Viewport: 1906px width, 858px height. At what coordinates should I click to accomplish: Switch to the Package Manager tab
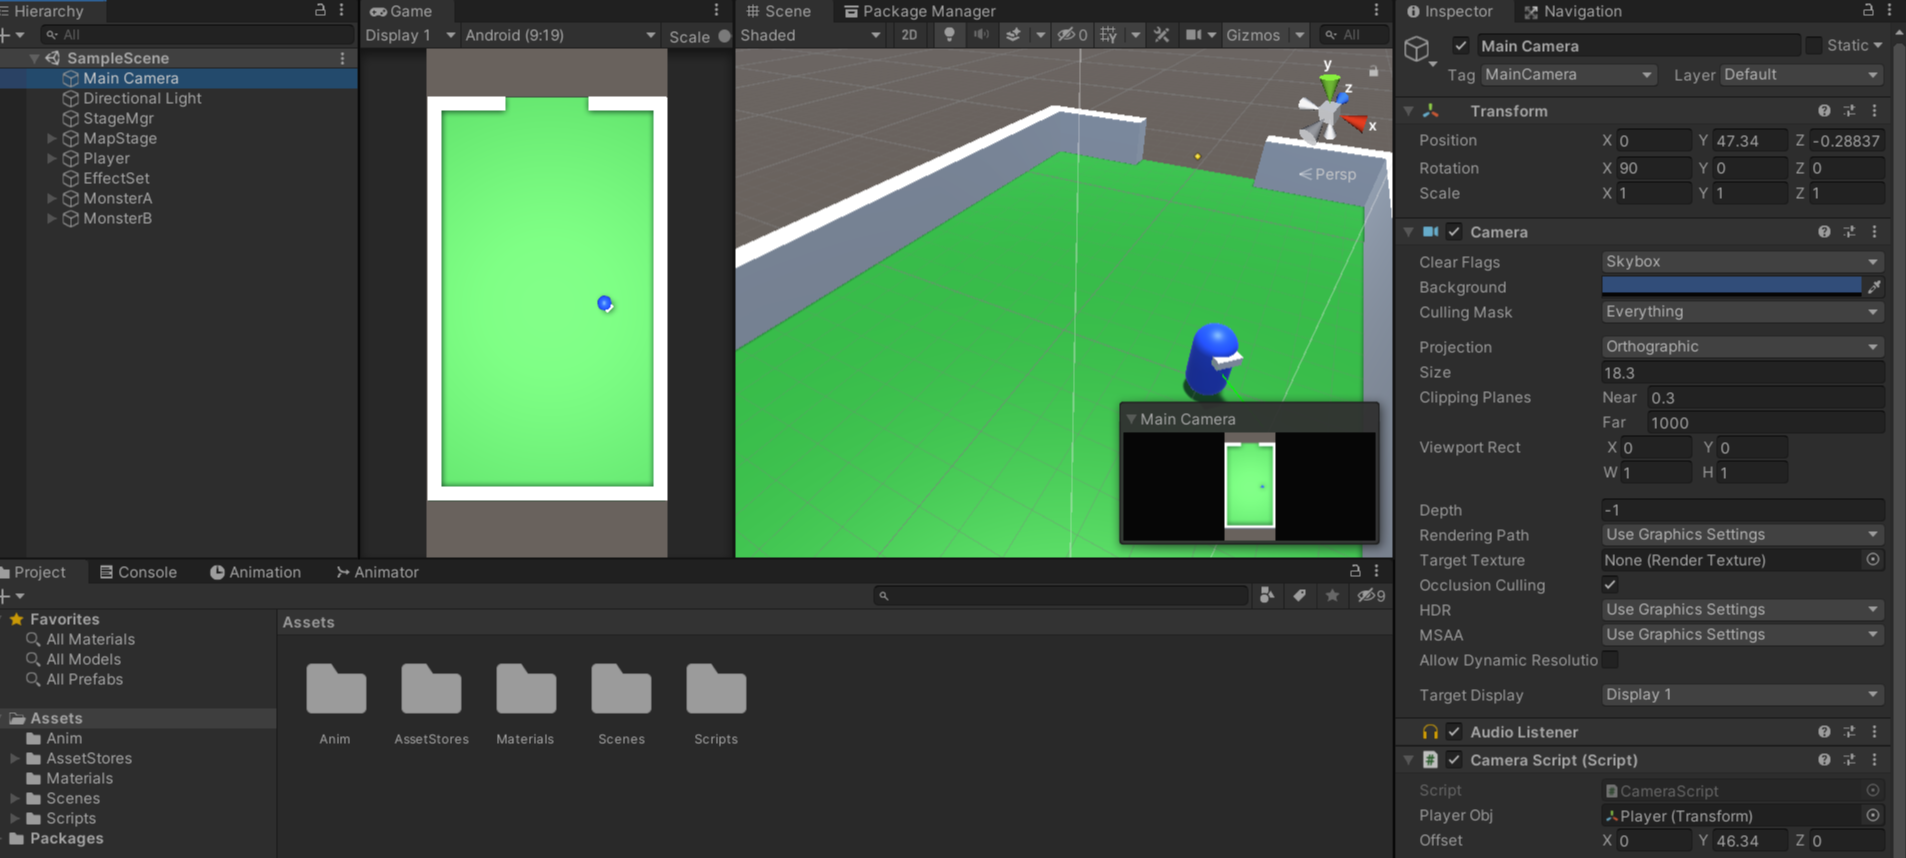[x=920, y=11]
